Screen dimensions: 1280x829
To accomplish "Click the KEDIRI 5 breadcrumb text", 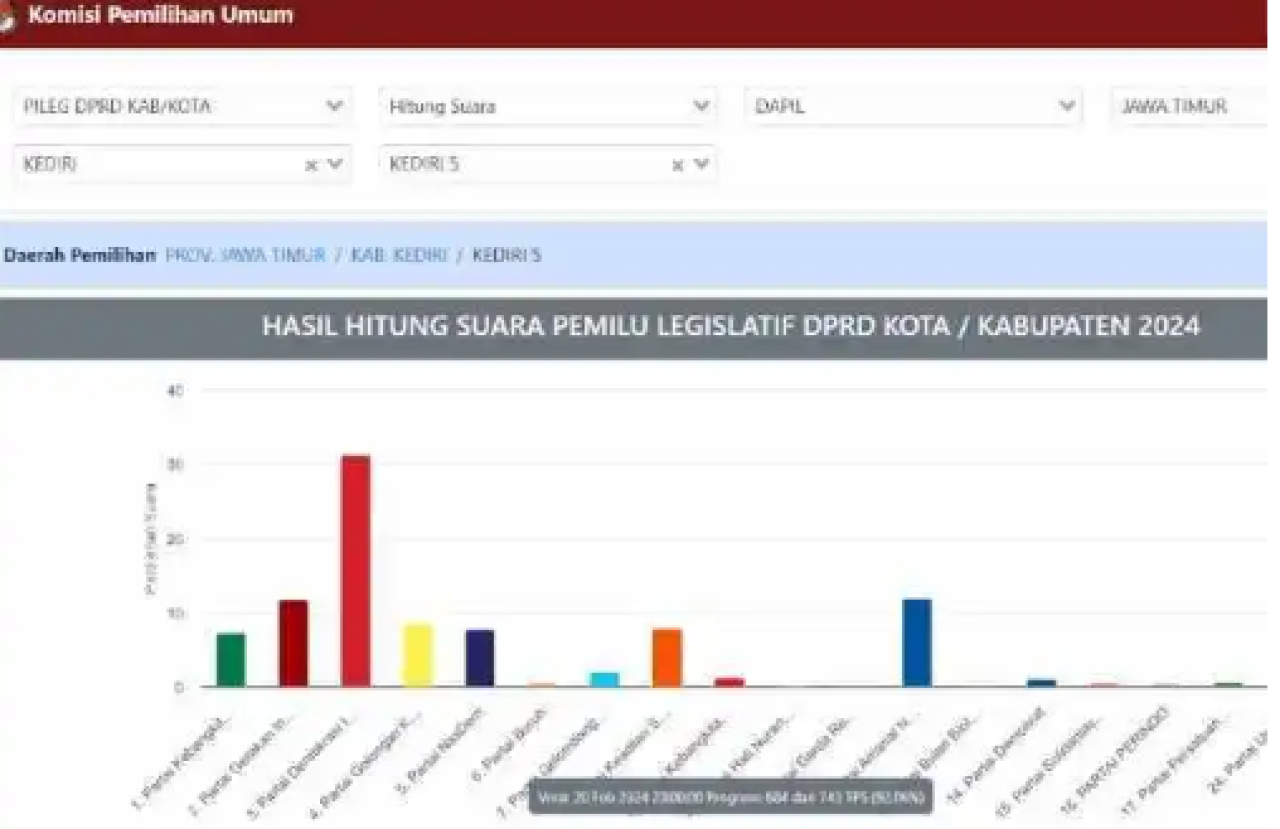I will point(506,255).
